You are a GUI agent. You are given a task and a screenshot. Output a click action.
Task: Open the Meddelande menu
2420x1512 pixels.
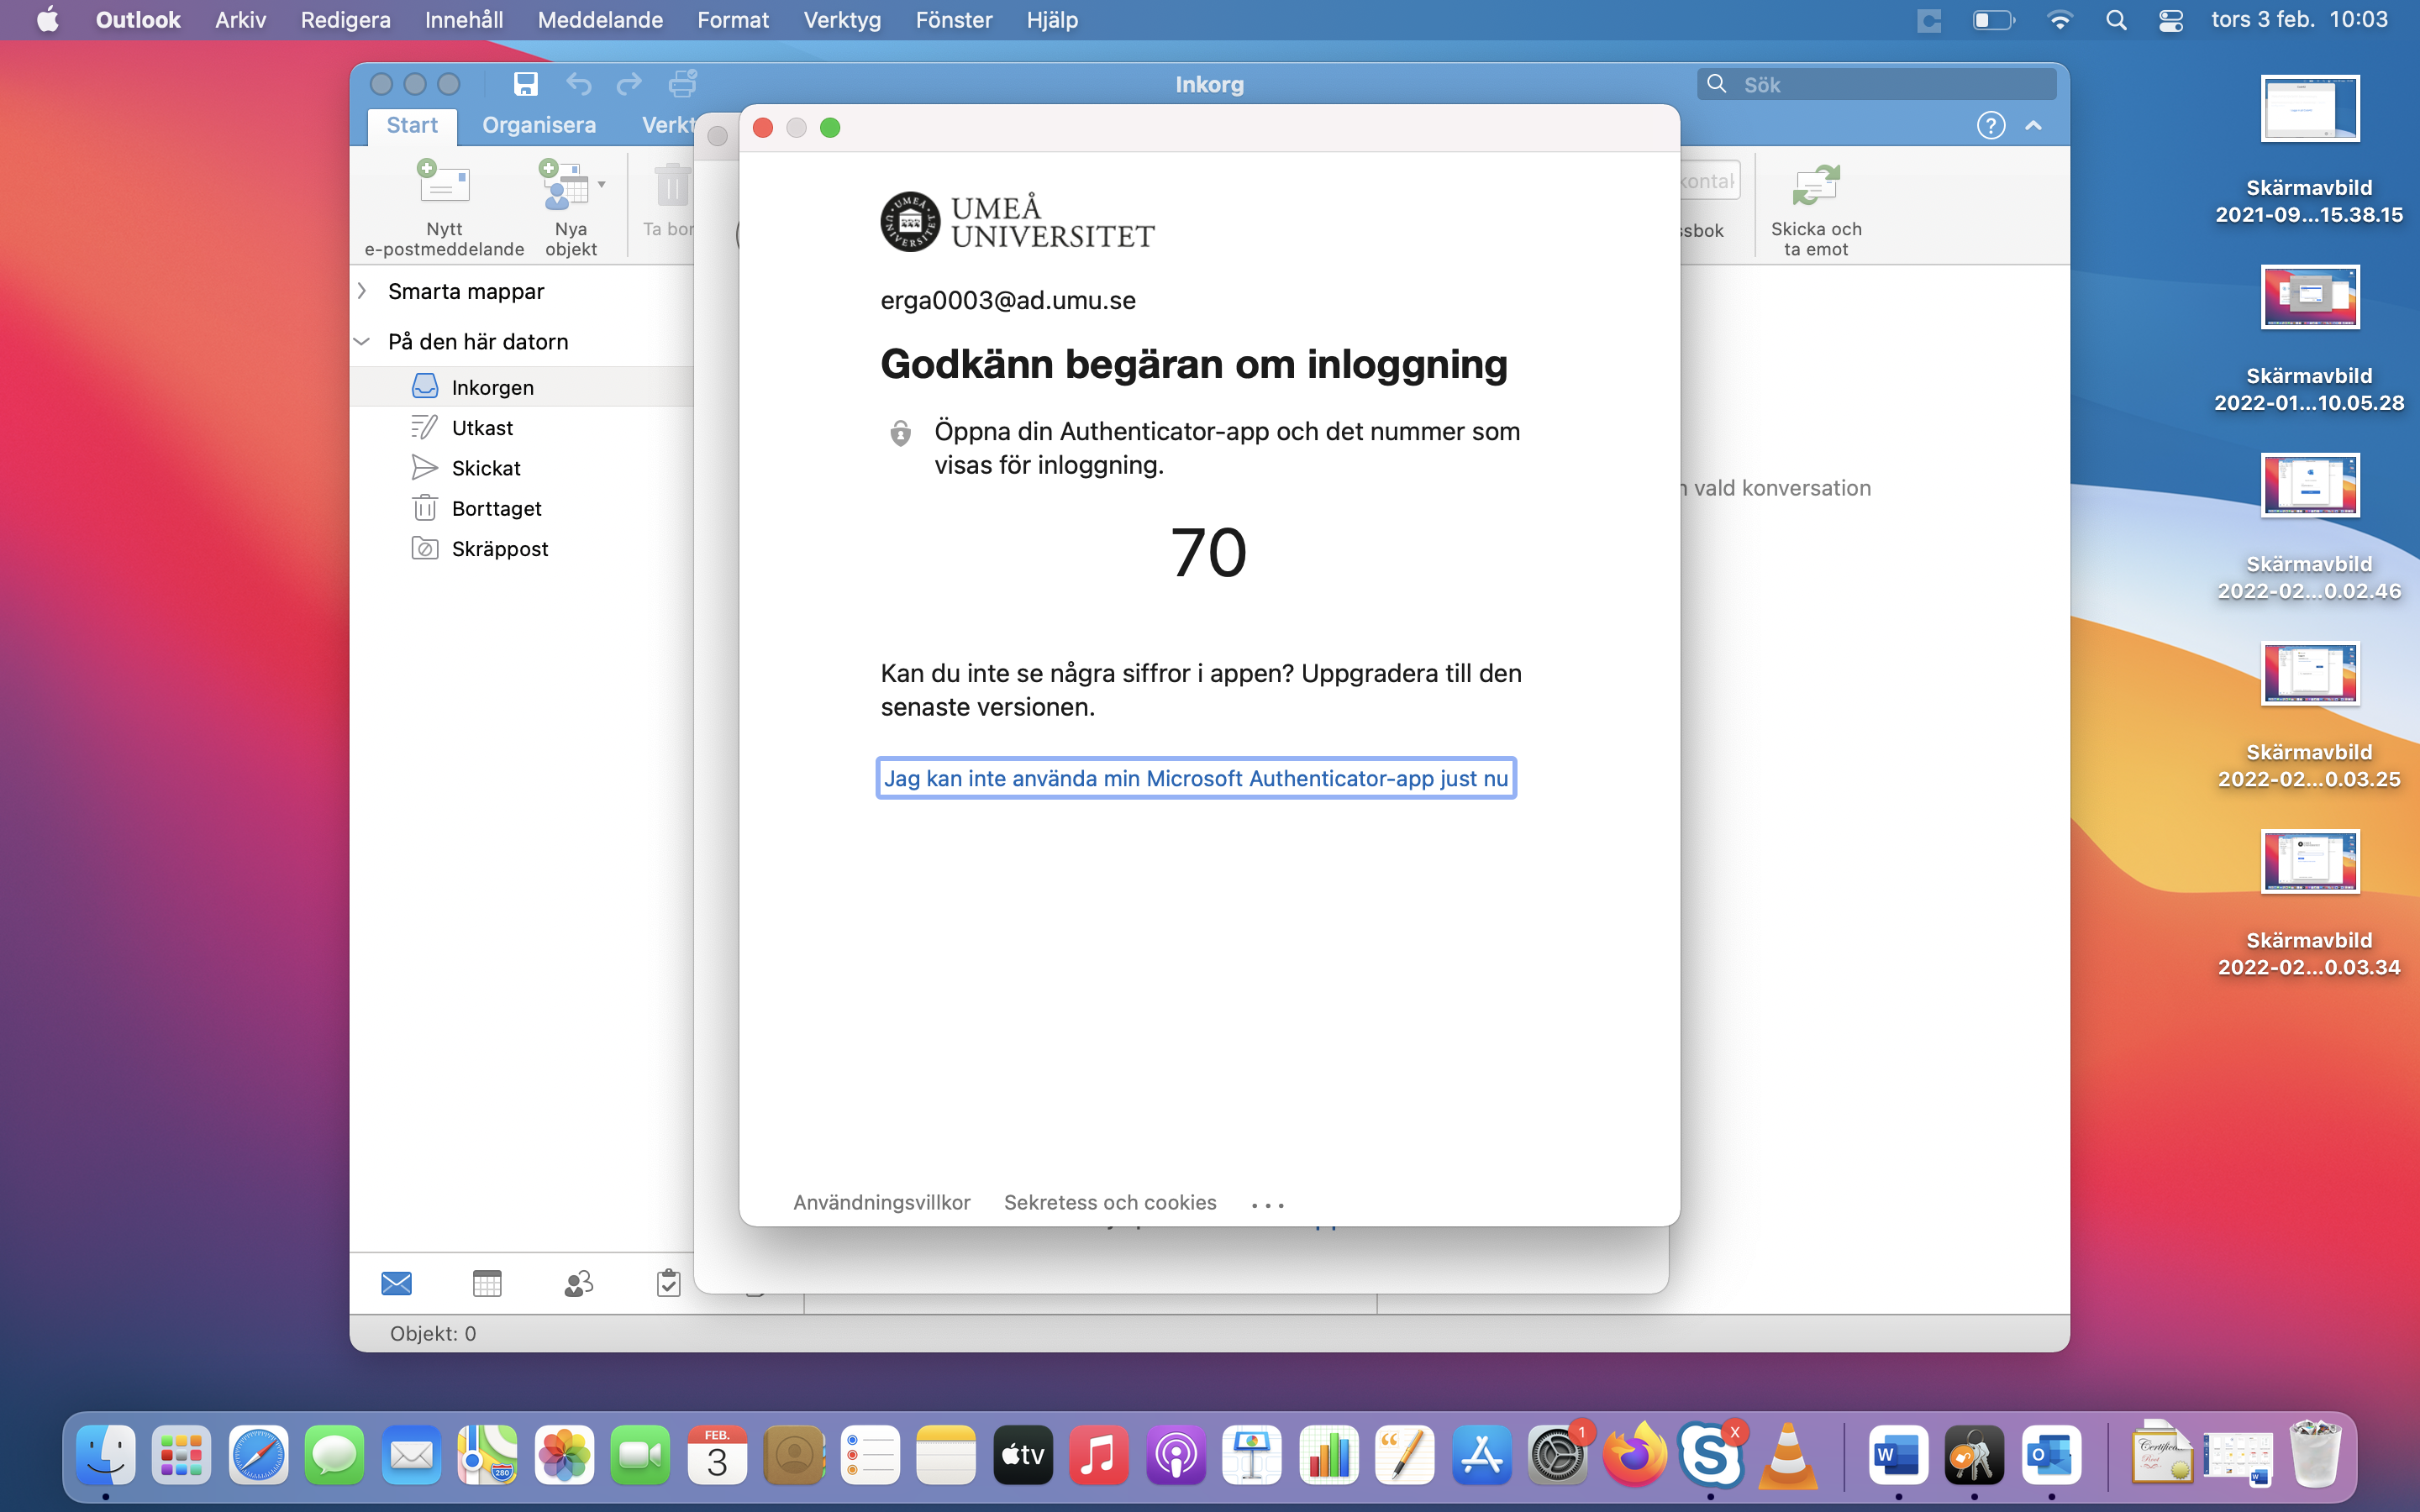pyautogui.click(x=600, y=20)
